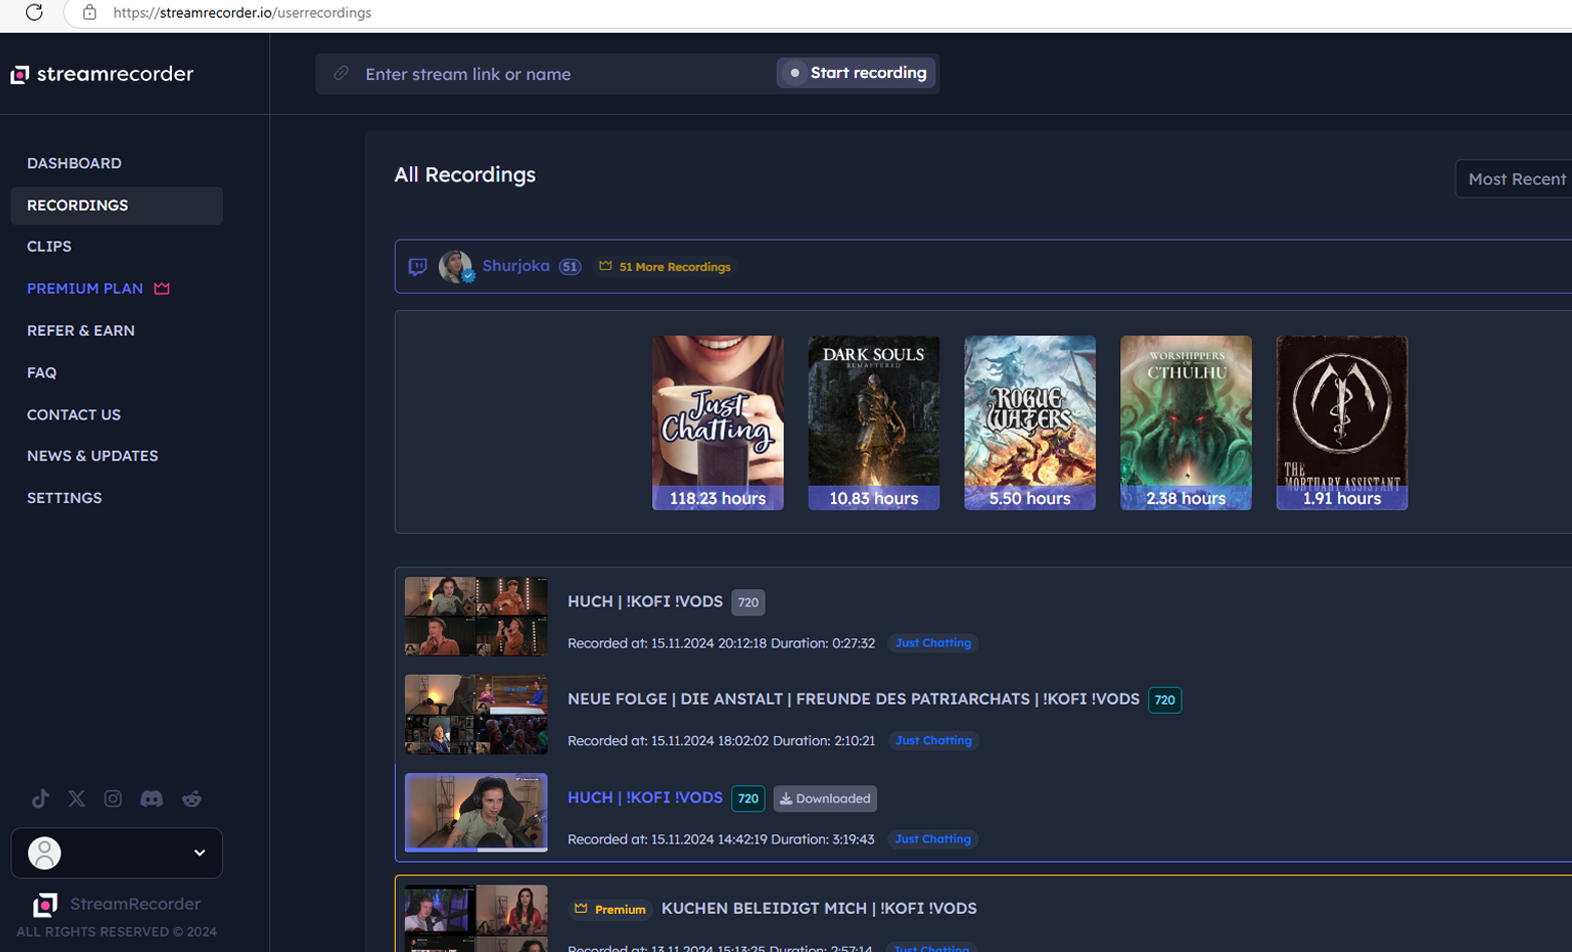
Task: Go to Clips in the sidebar
Action: 49,246
